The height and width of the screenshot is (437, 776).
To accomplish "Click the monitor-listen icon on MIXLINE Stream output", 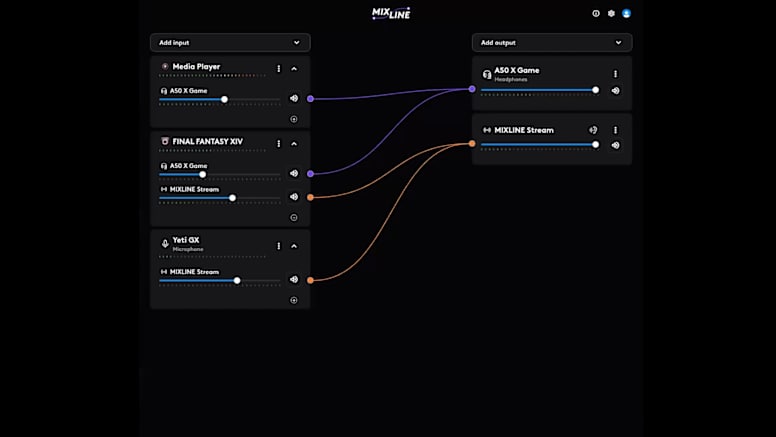I will coord(593,130).
